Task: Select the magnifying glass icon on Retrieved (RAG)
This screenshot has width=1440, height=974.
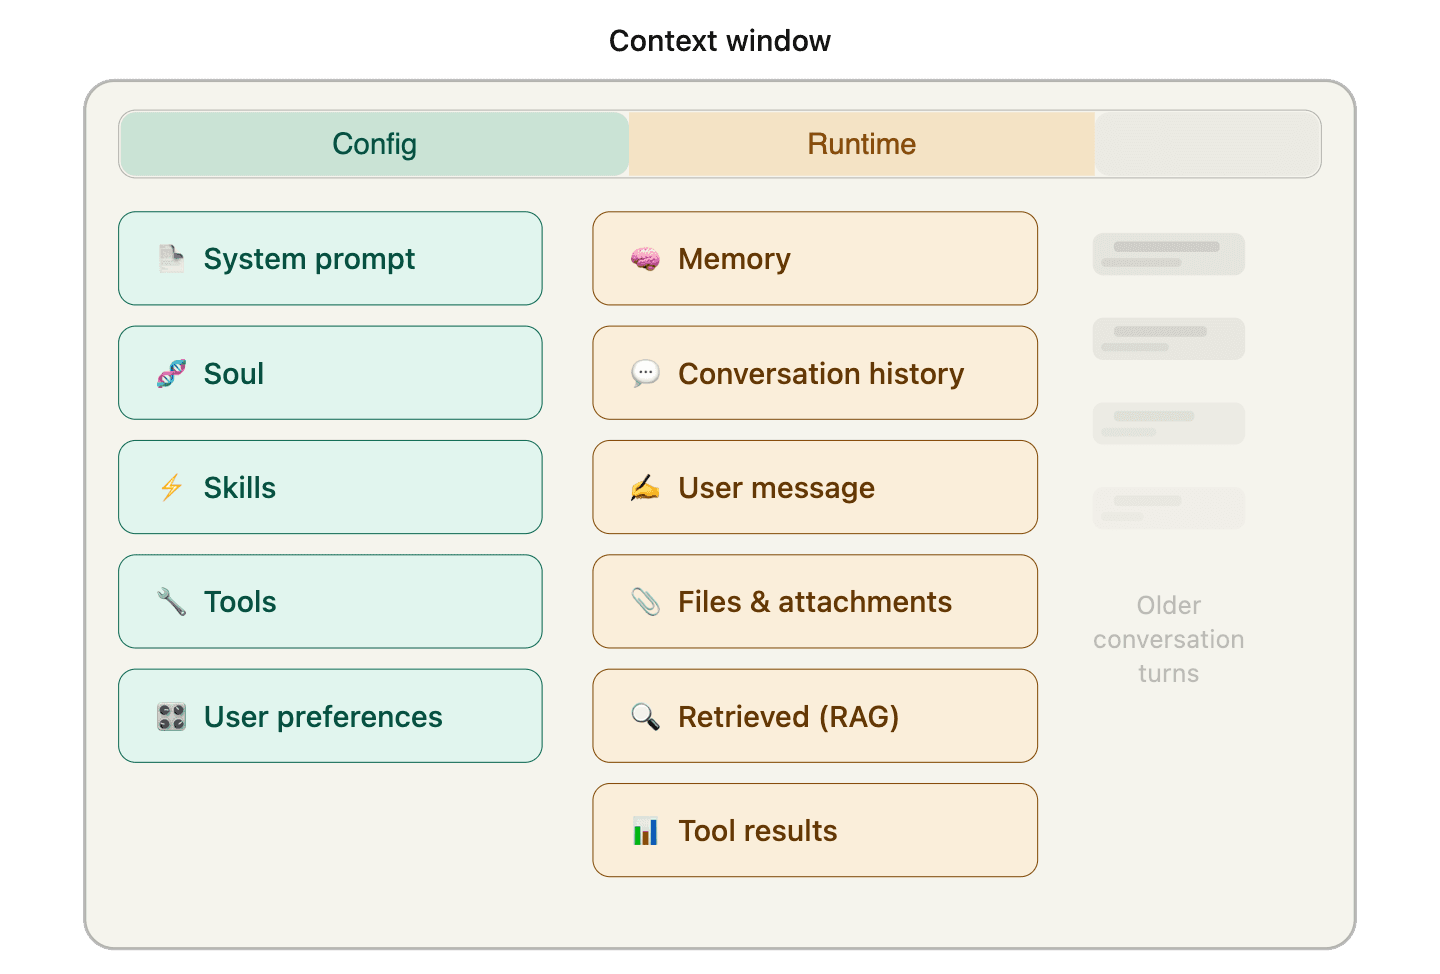Action: click(x=645, y=716)
